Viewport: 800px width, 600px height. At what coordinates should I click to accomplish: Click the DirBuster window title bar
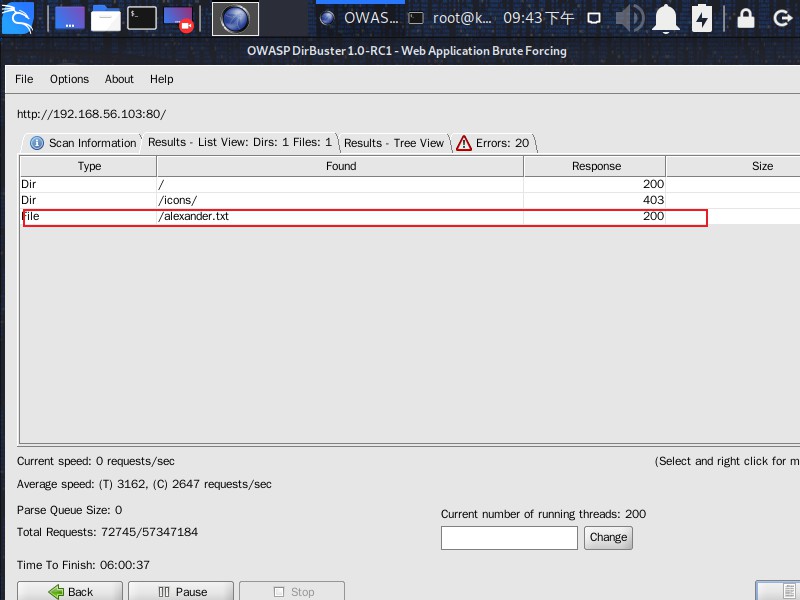407,51
